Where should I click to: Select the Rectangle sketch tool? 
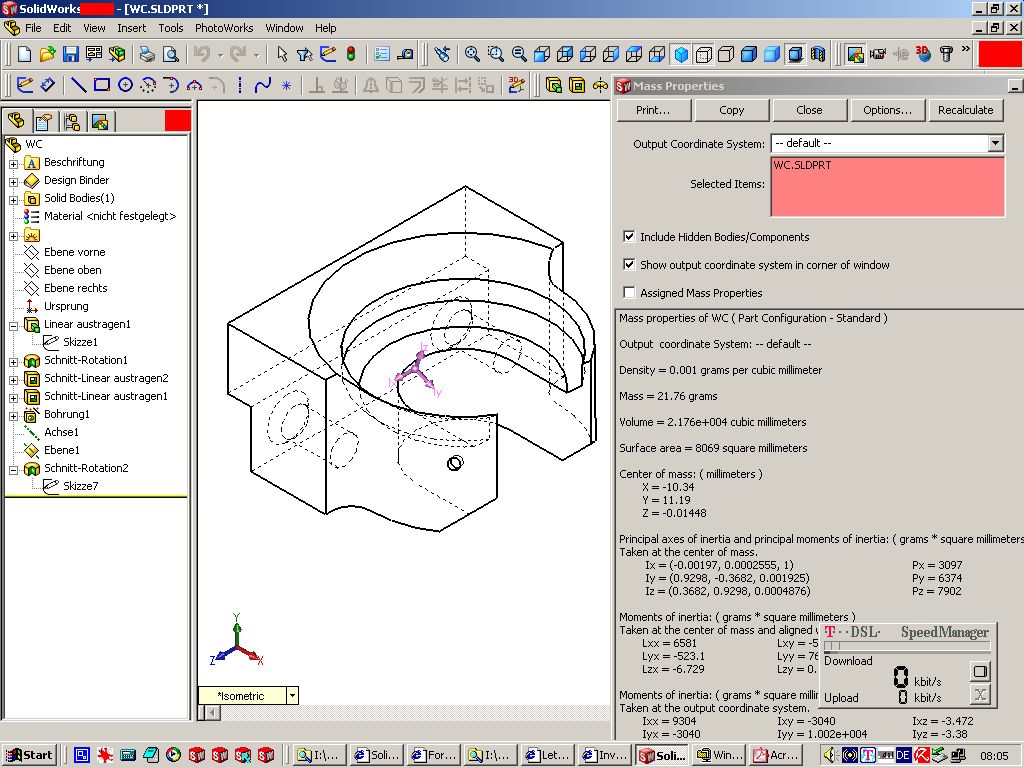[x=102, y=85]
